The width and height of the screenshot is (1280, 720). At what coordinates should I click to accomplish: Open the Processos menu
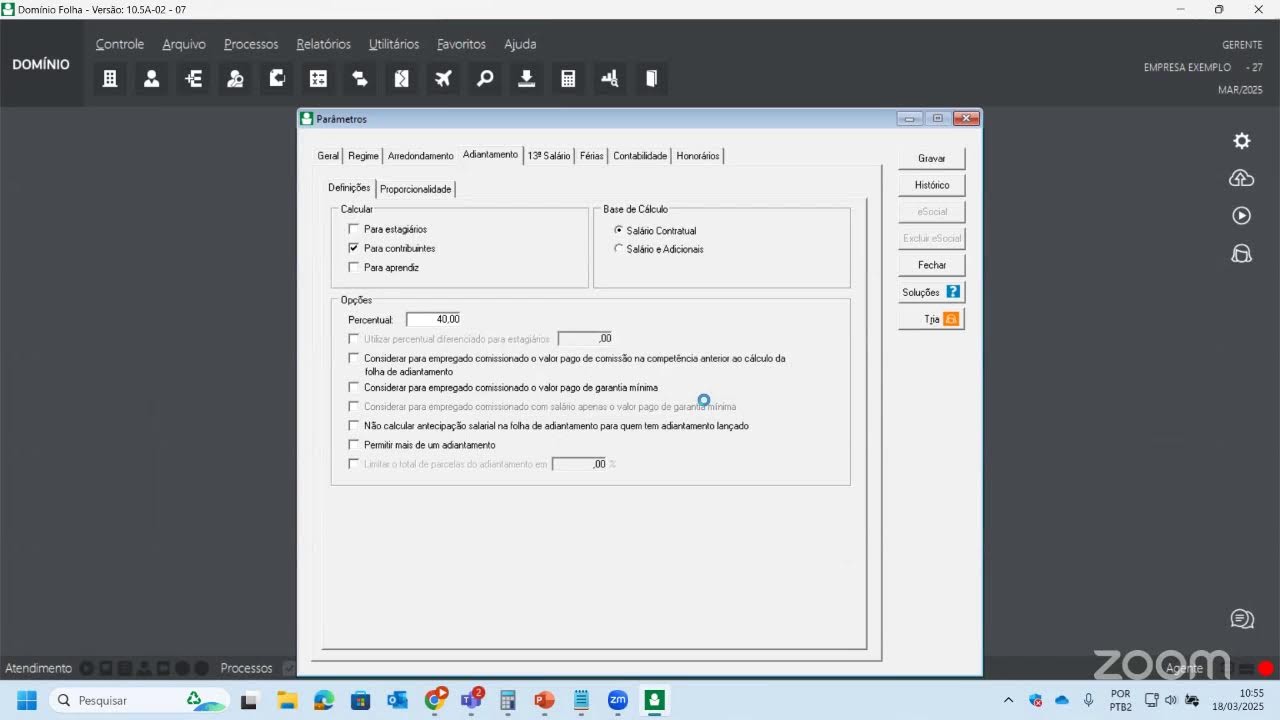[x=251, y=44]
